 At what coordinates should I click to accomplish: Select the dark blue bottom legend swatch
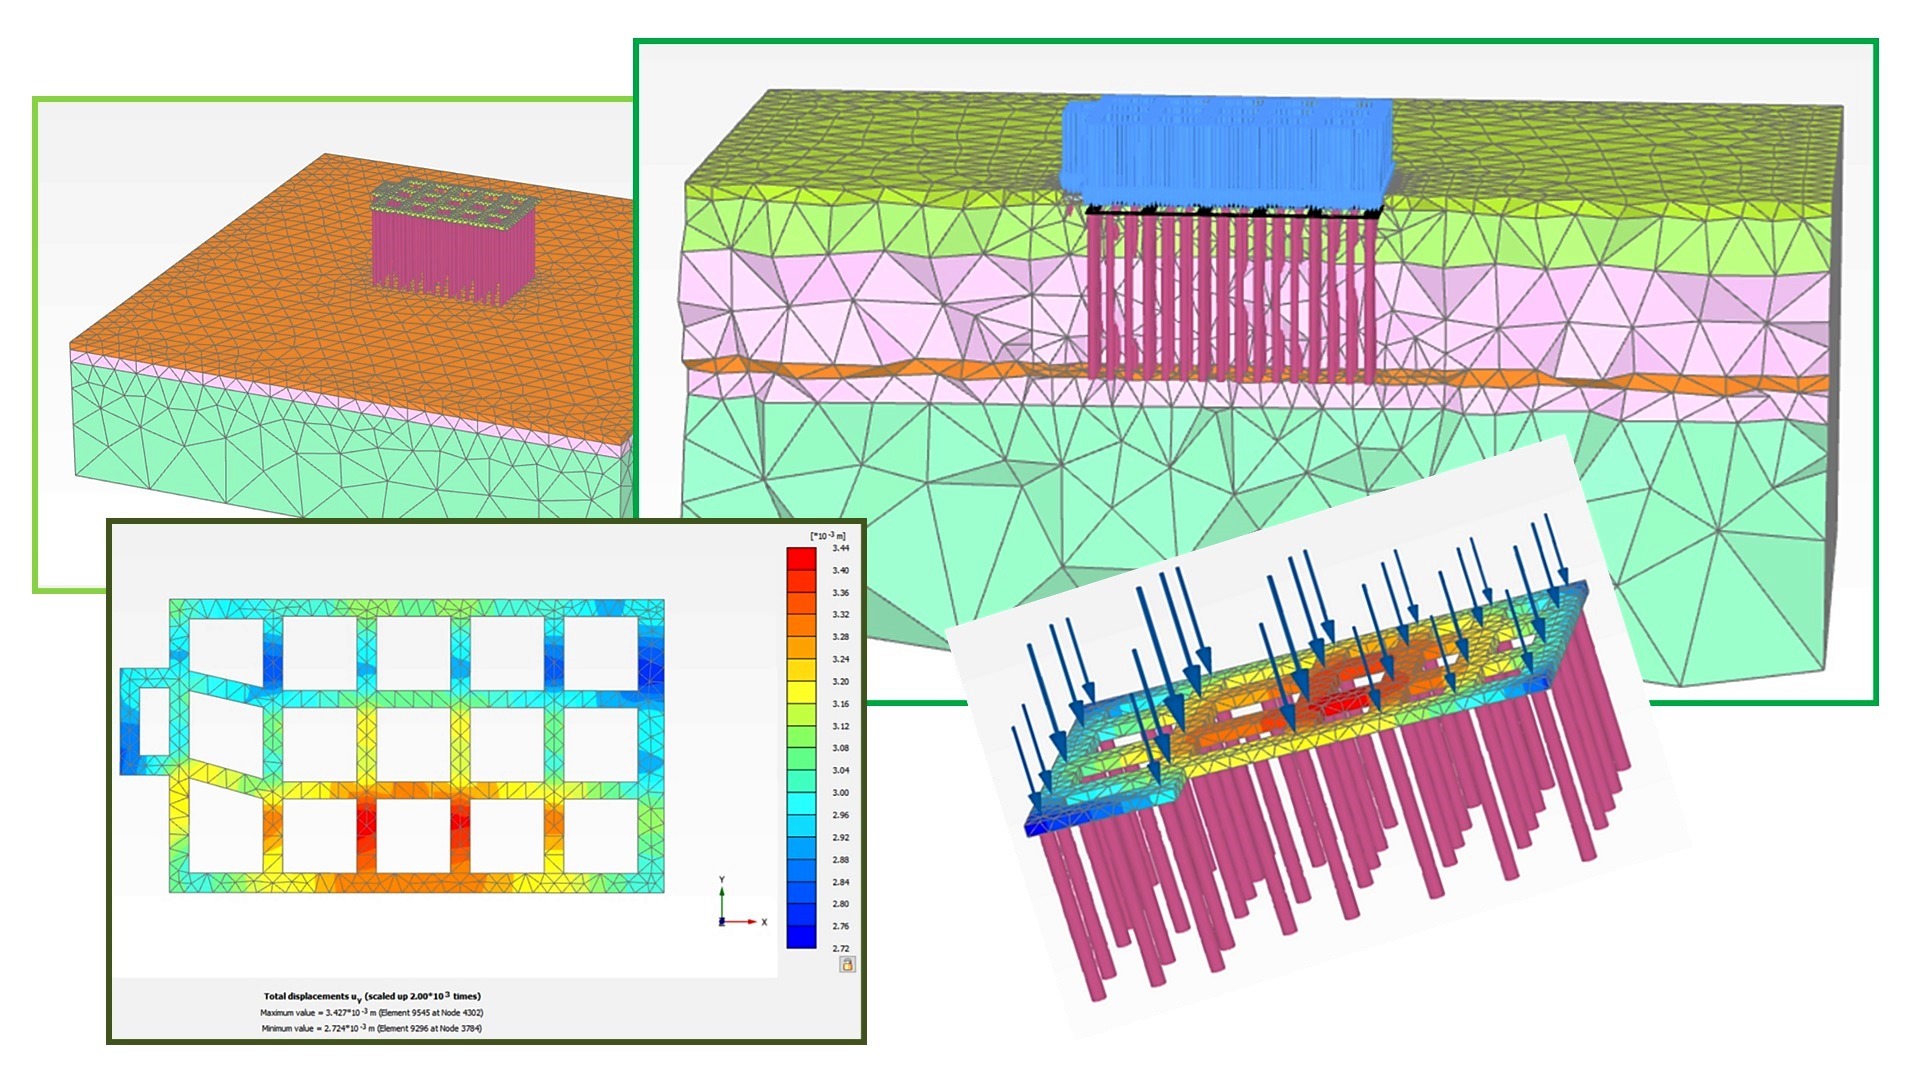[x=801, y=937]
